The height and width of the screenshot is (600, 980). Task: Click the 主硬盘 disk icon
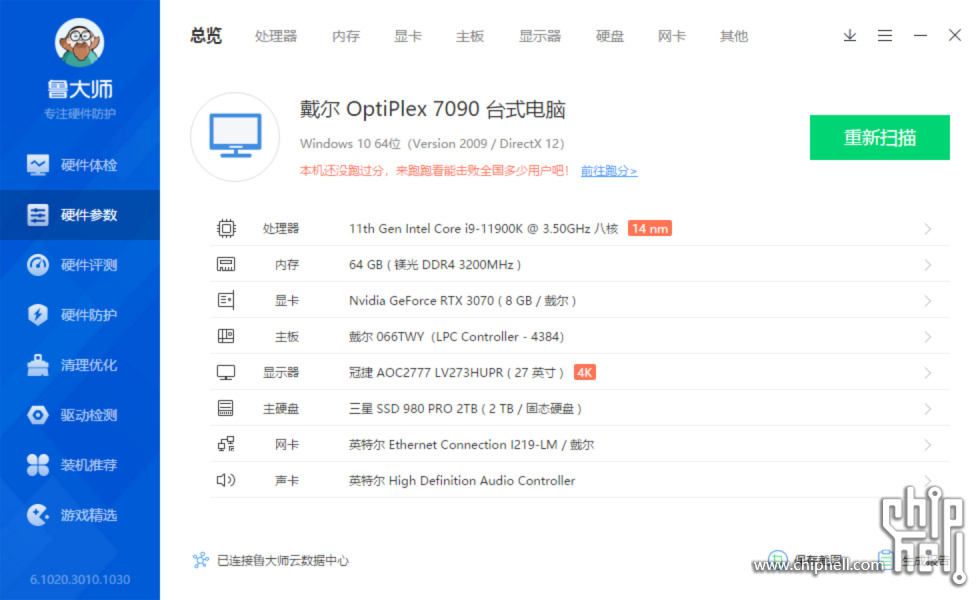pos(226,409)
